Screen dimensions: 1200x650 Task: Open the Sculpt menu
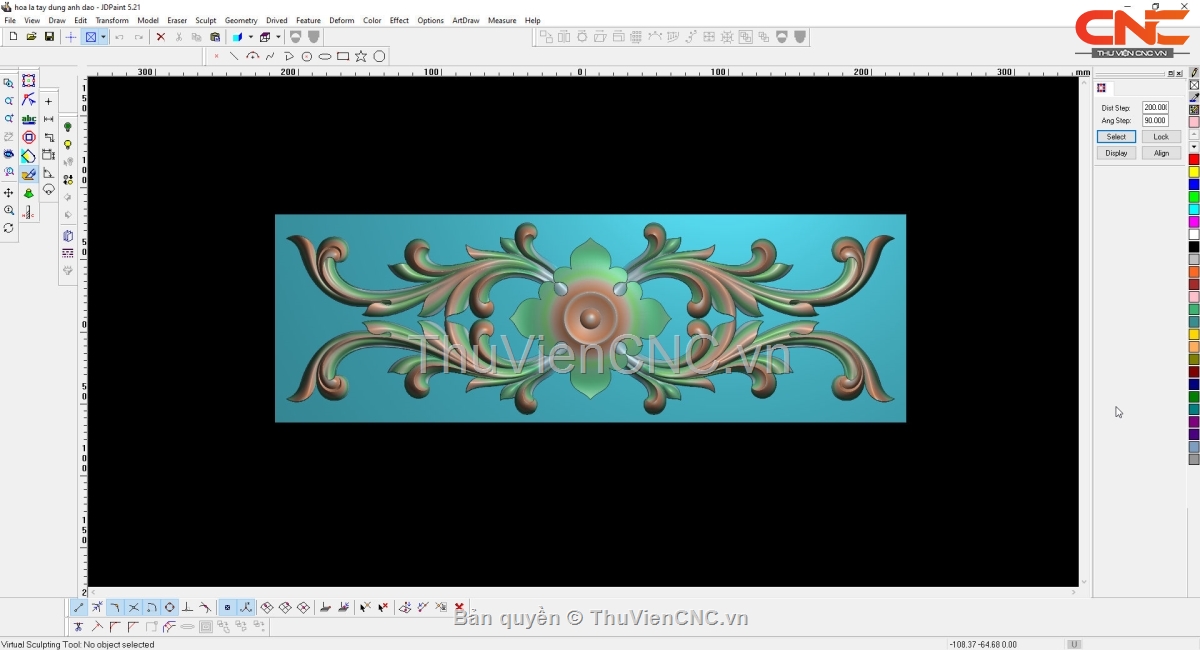(x=205, y=20)
